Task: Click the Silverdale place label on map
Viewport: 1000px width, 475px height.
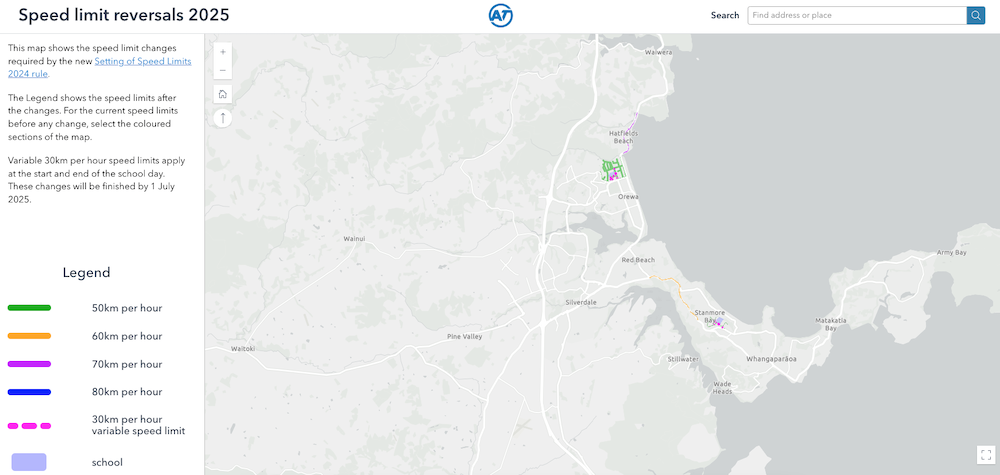Action: tap(580, 301)
